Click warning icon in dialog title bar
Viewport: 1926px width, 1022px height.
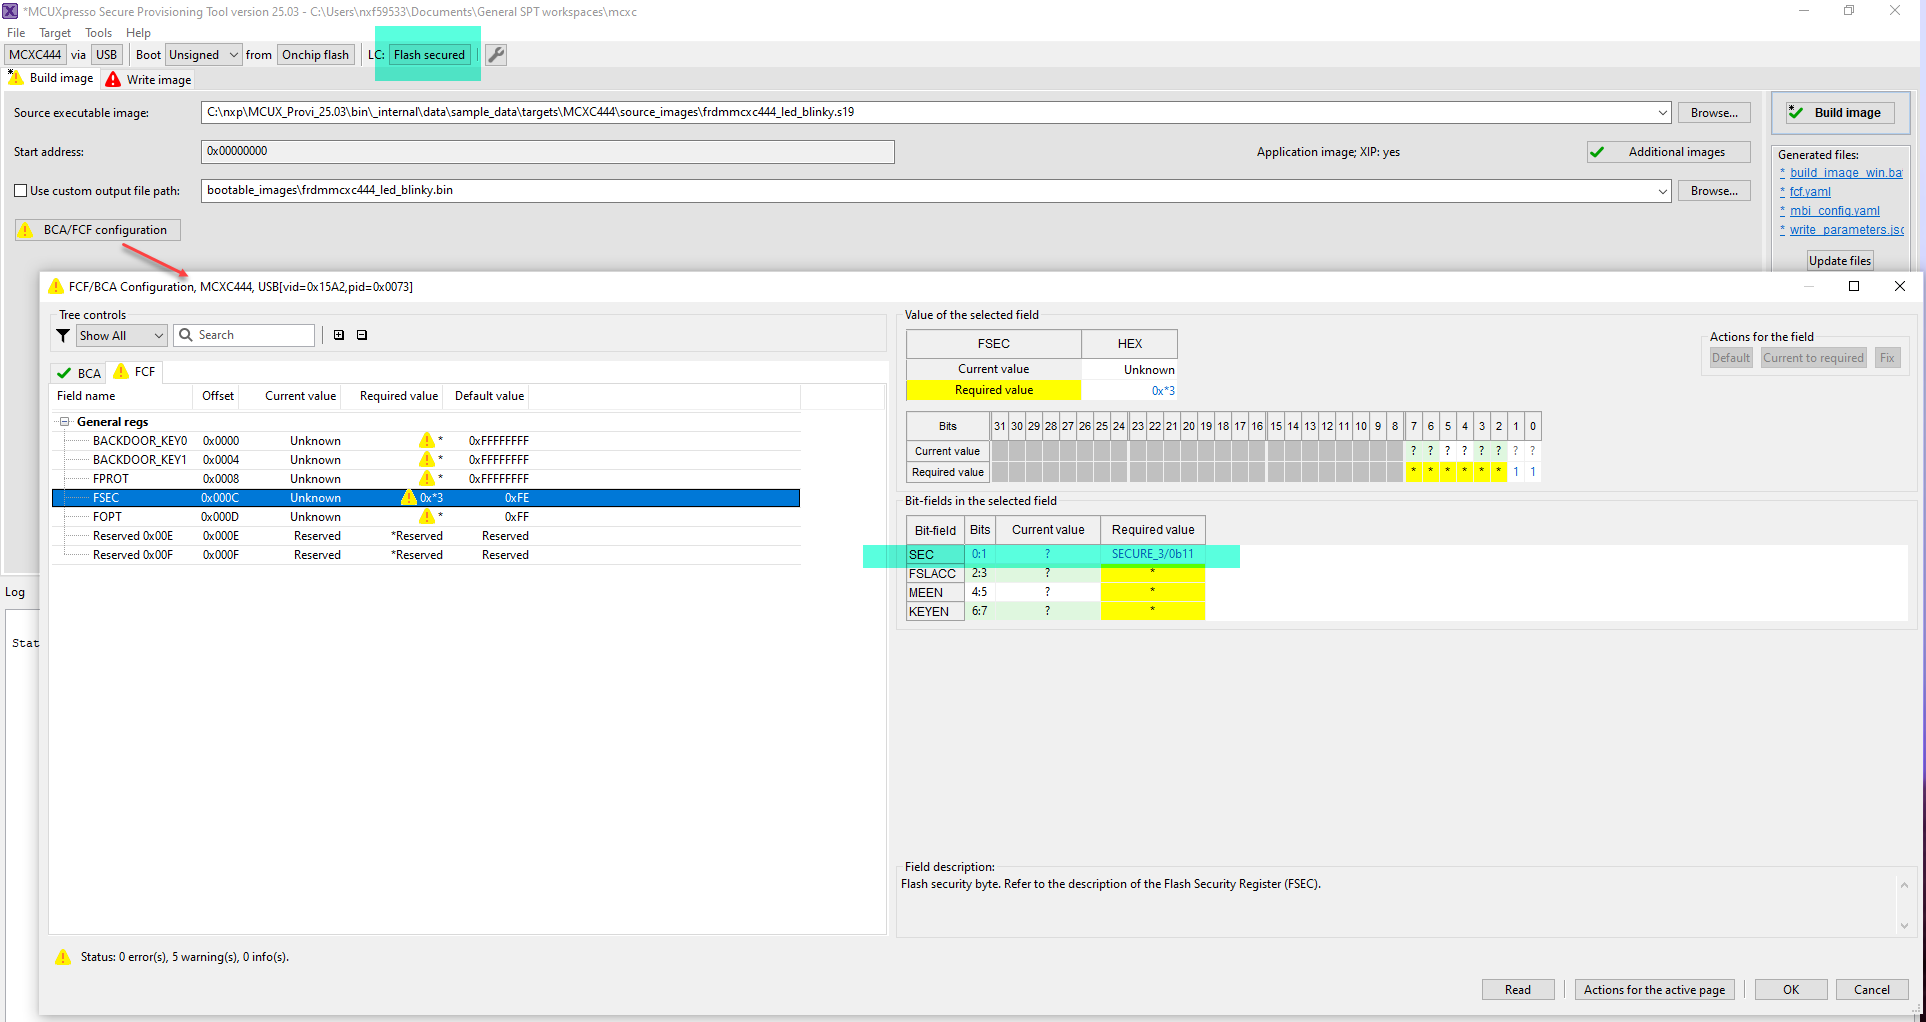tap(56, 286)
